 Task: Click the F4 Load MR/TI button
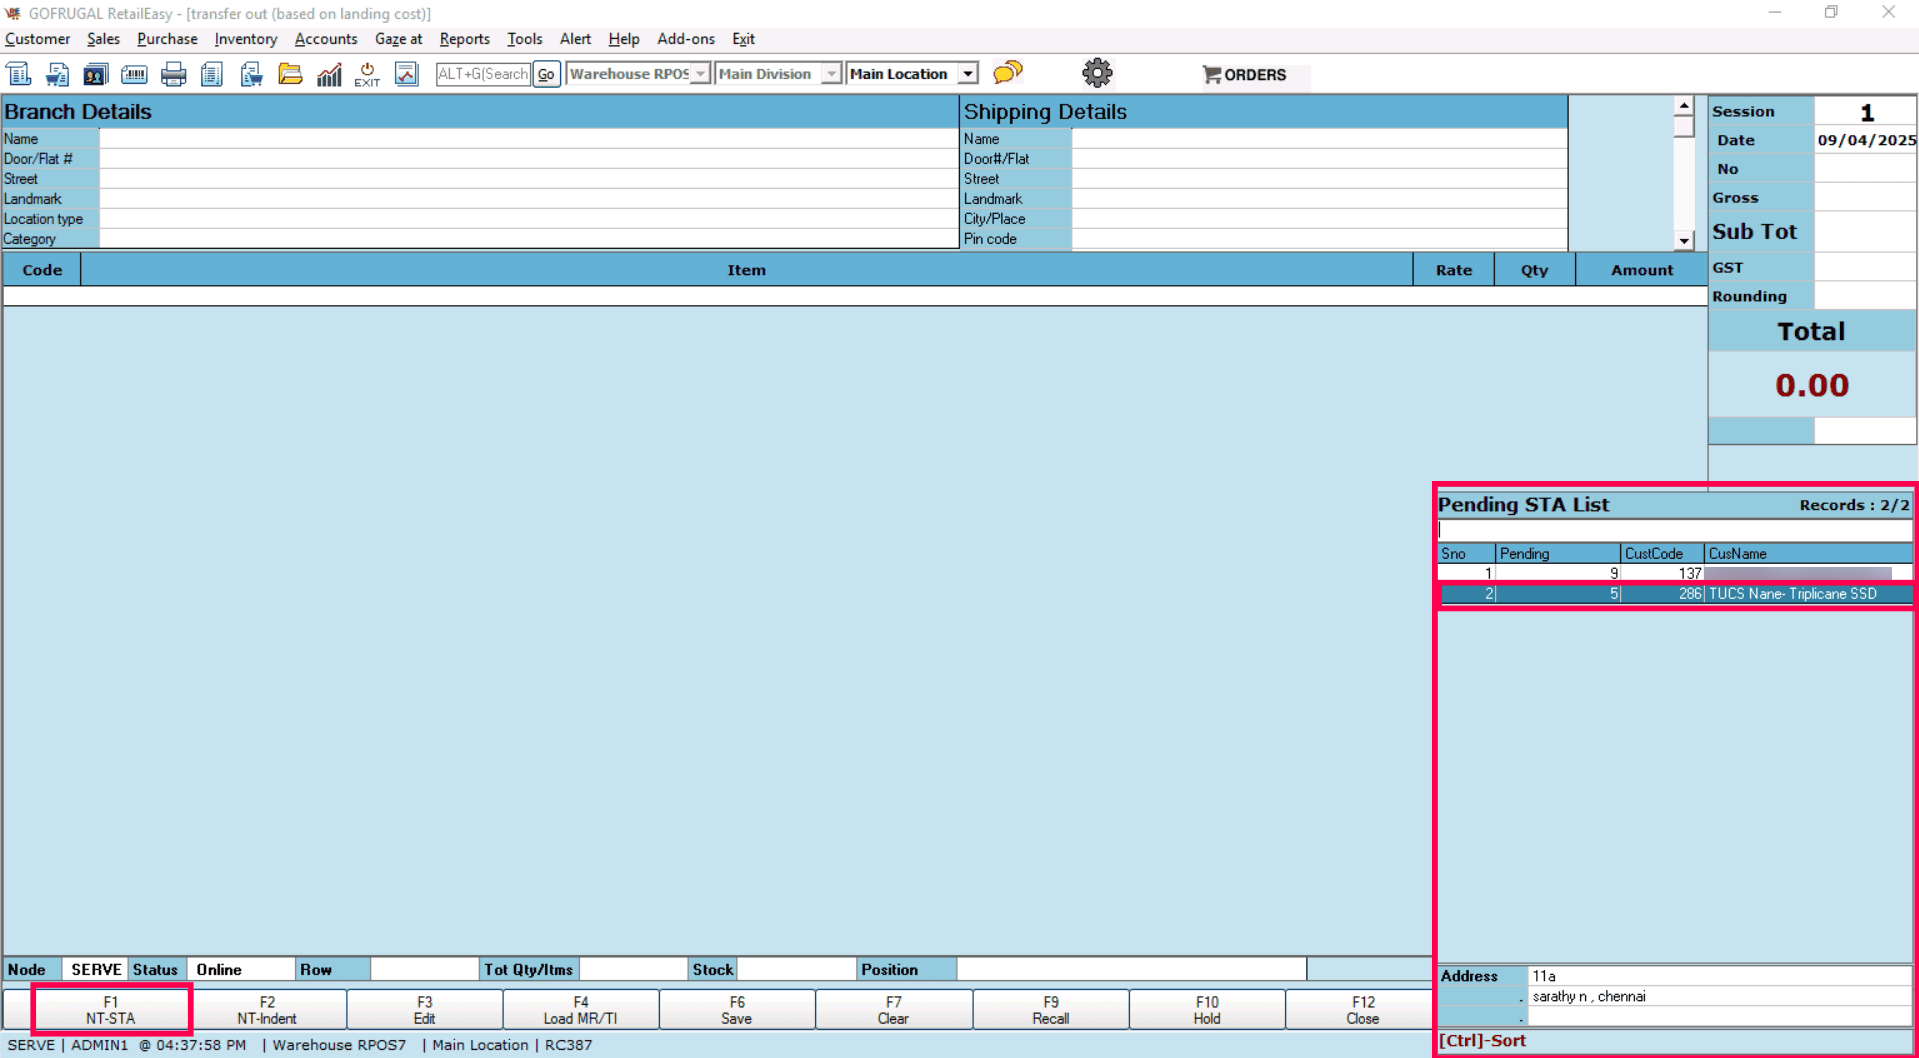pos(581,1010)
